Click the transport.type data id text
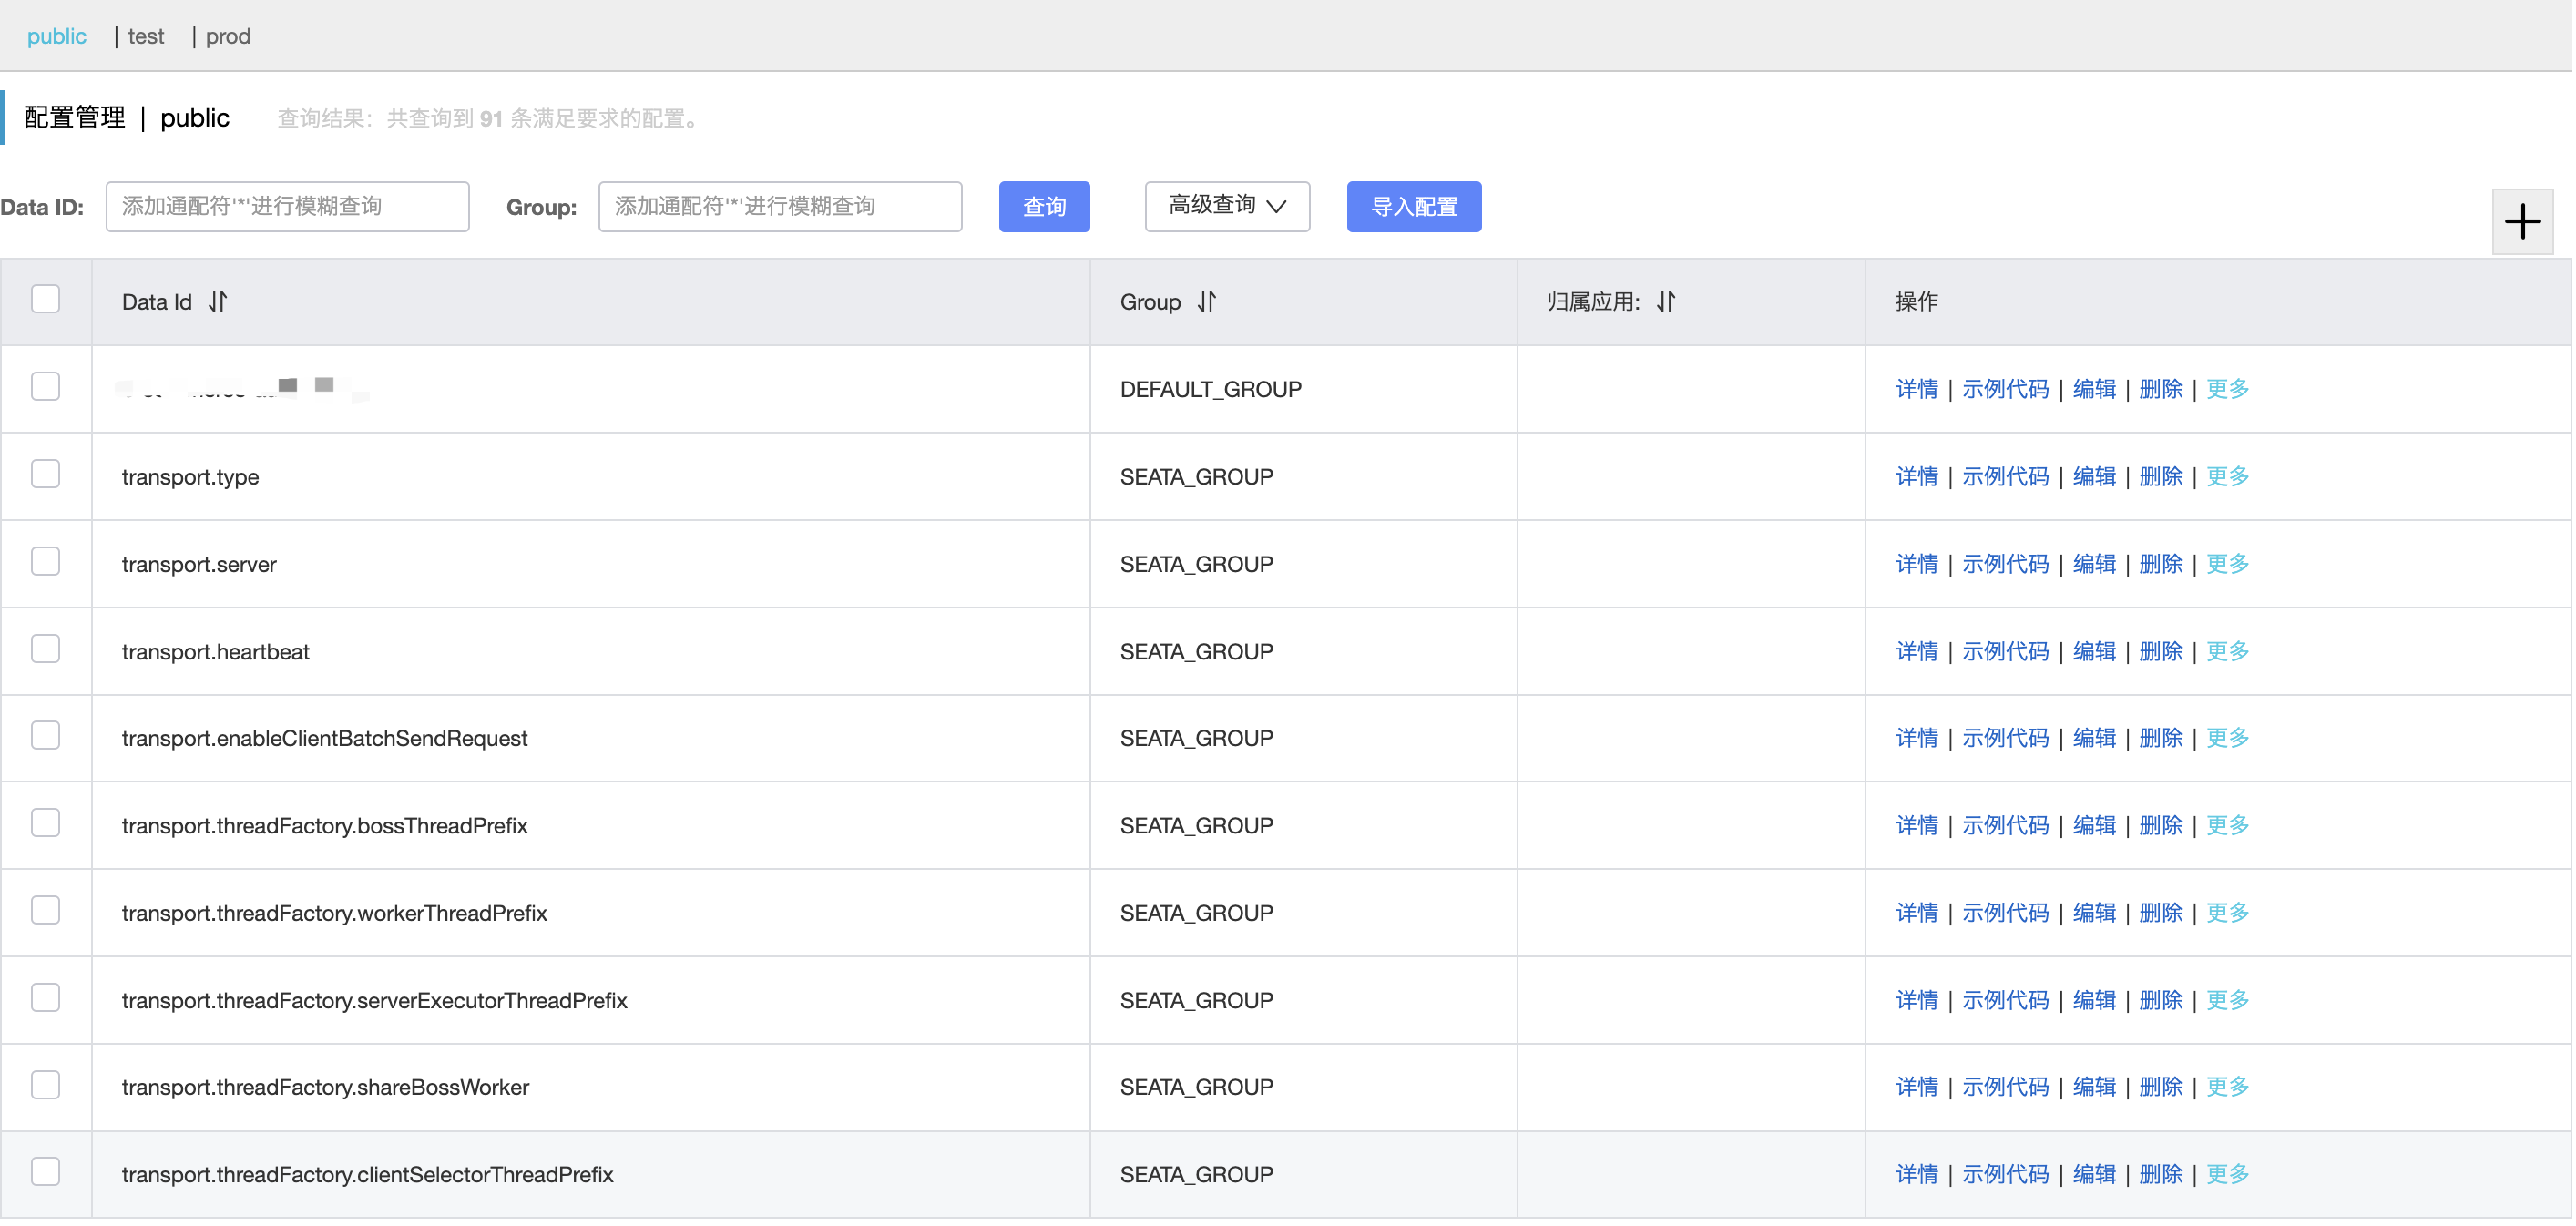The width and height of the screenshot is (2576, 1226). coord(190,476)
